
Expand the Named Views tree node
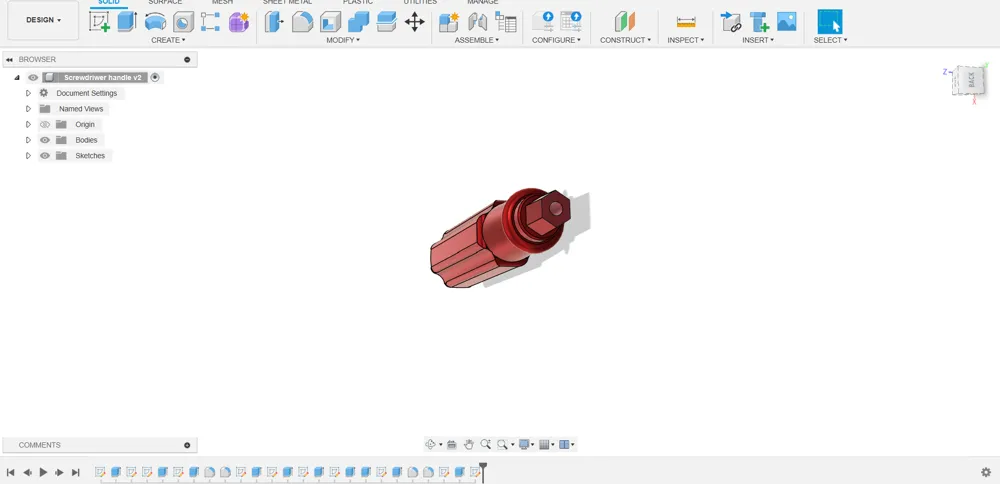(x=28, y=109)
